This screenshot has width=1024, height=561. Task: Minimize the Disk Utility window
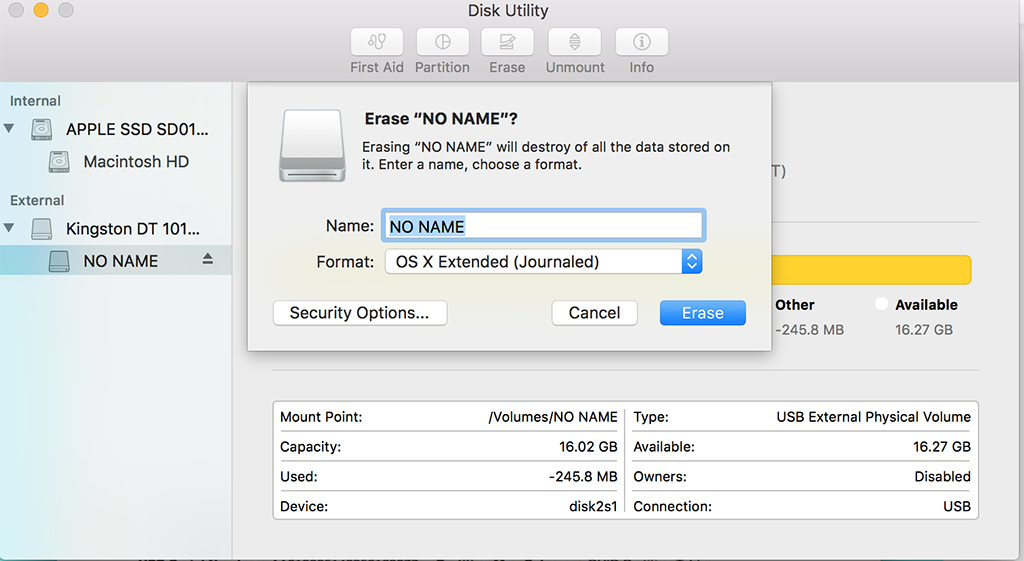(41, 10)
